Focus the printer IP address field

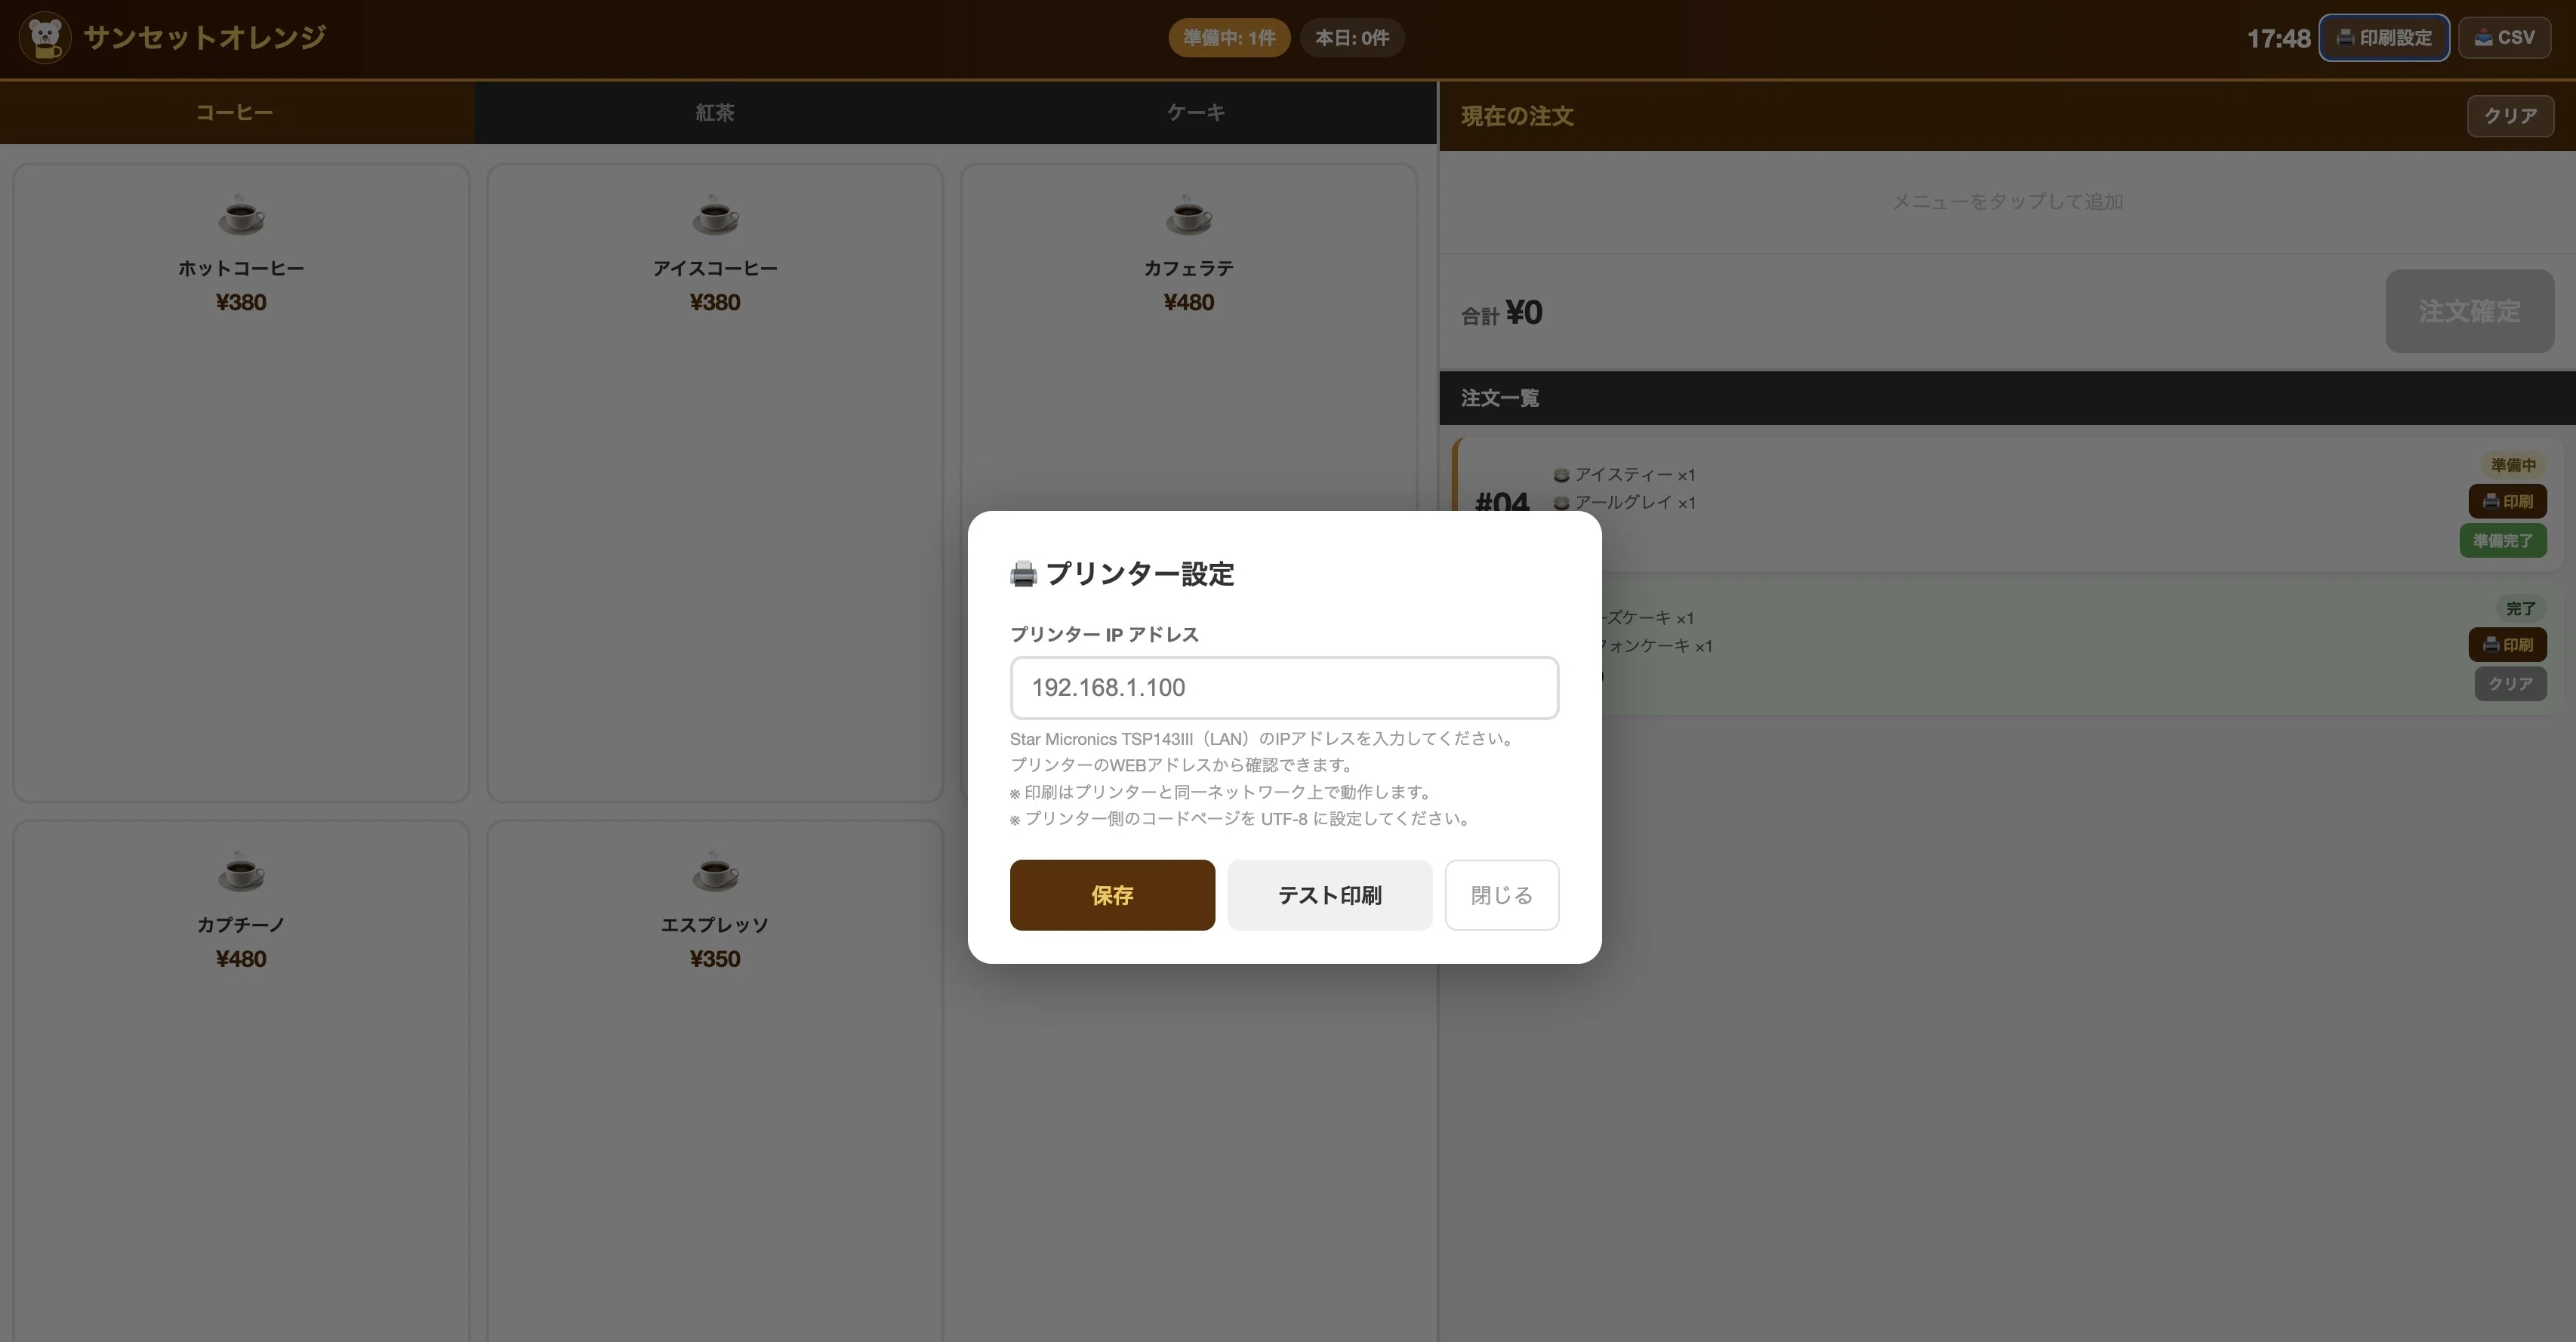[x=1284, y=688]
